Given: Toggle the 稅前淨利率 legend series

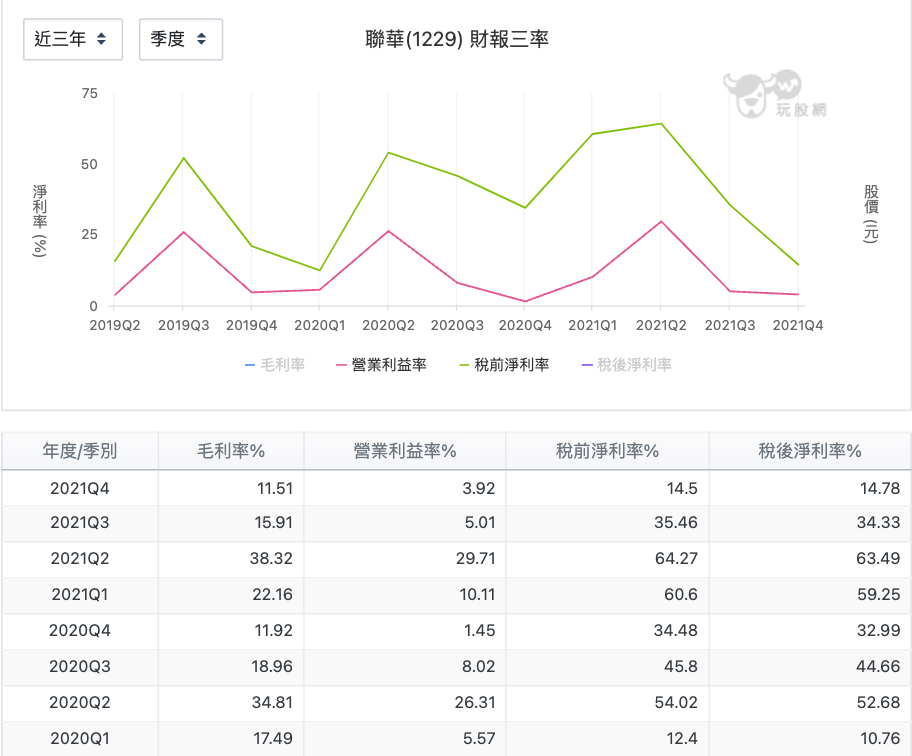Looking at the screenshot, I should (504, 365).
